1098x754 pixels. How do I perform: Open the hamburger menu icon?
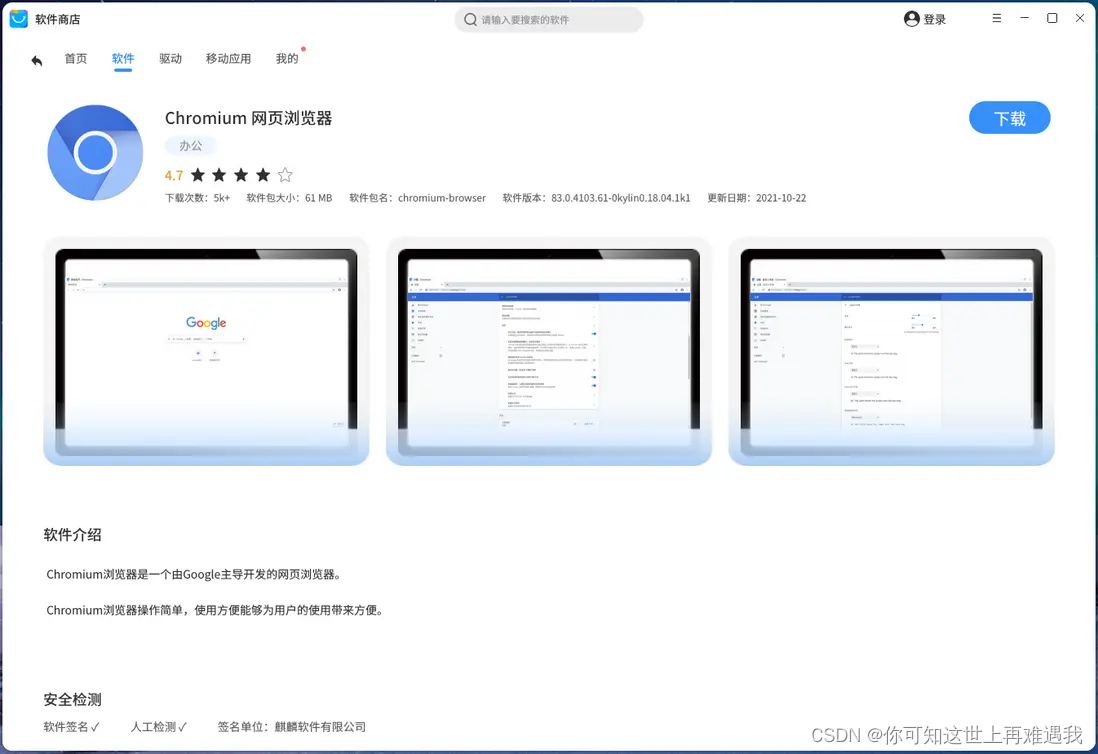[996, 18]
